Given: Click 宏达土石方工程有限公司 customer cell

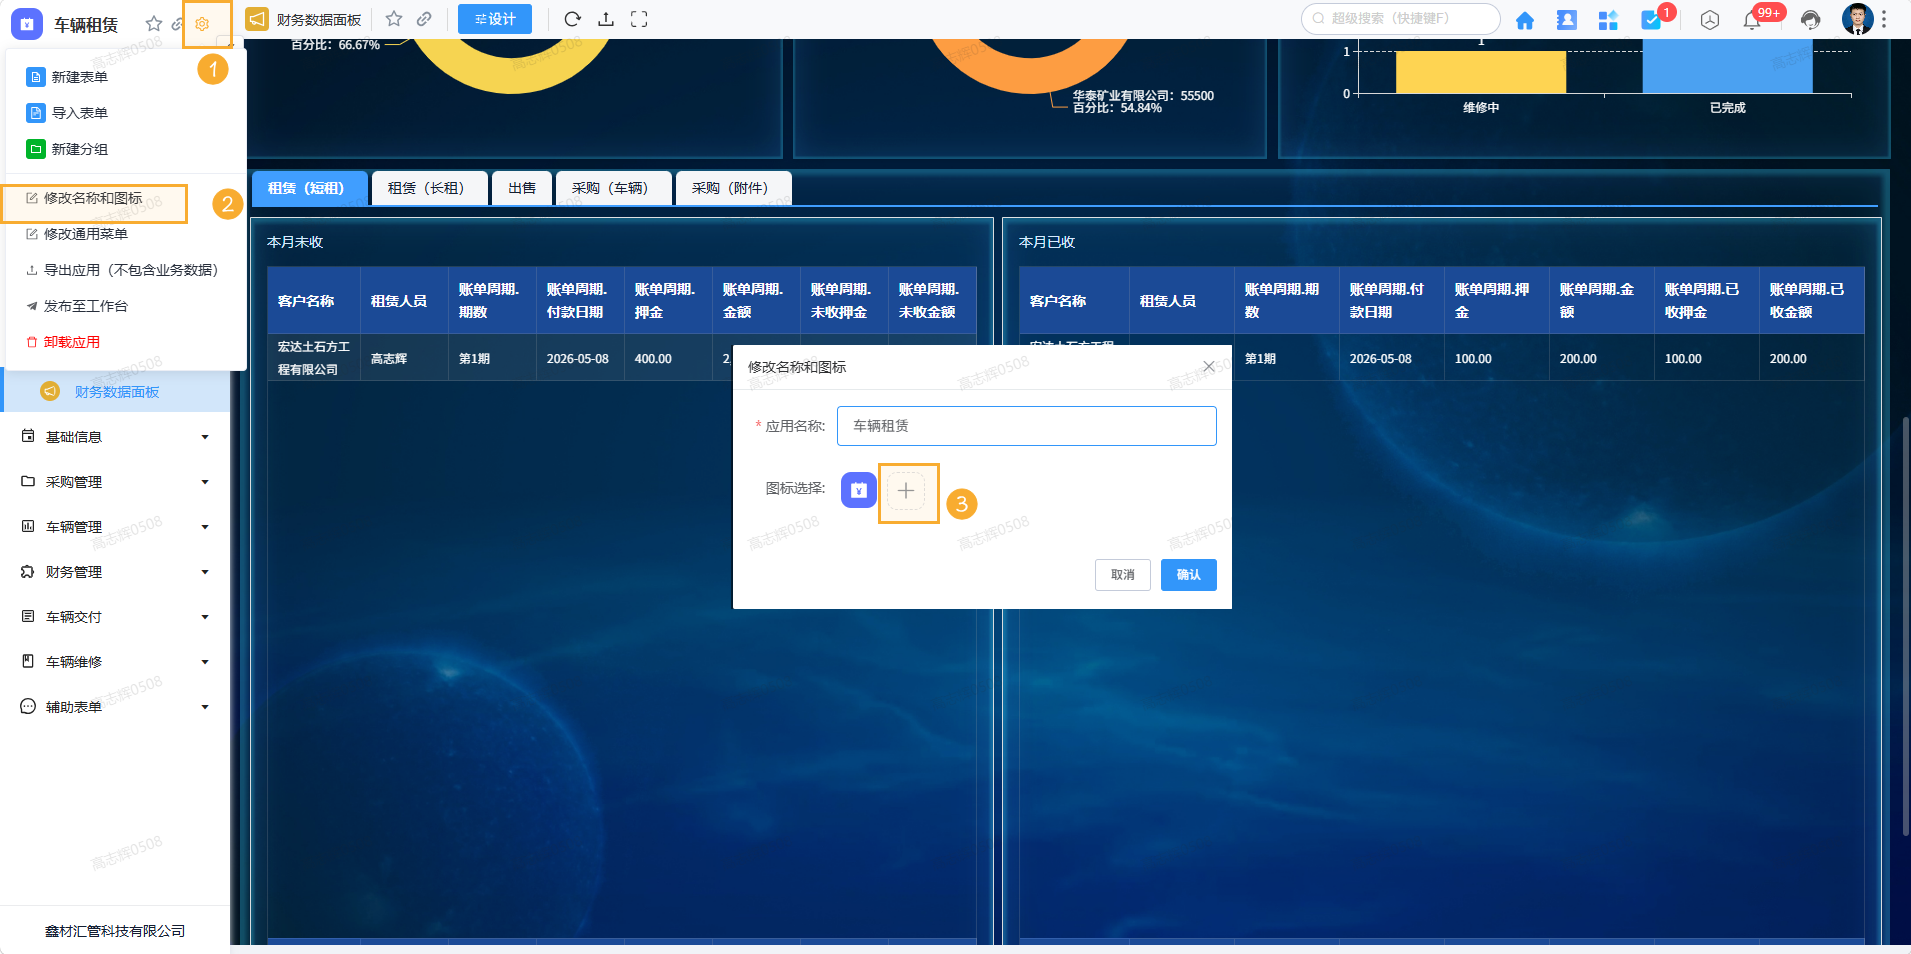Looking at the screenshot, I should pyautogui.click(x=314, y=358).
